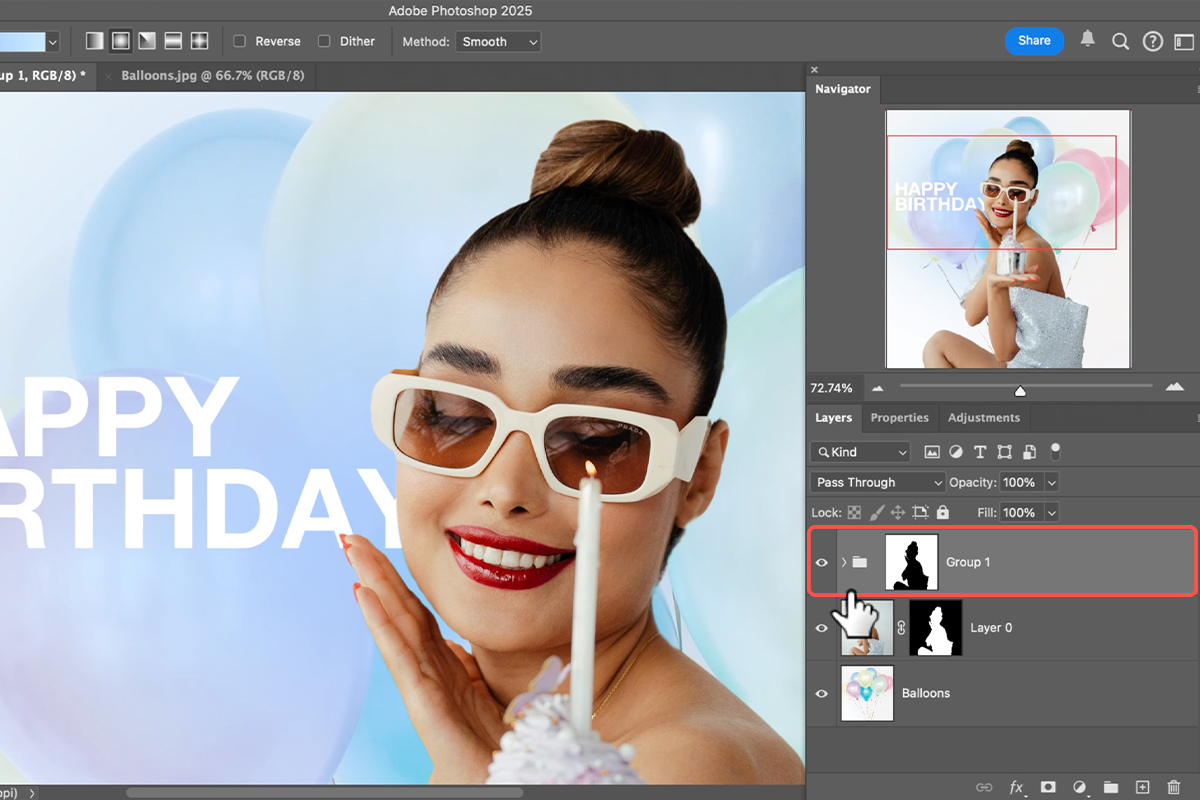Select the Balloons.jpg document tab
The image size is (1200, 800).
(x=212, y=75)
